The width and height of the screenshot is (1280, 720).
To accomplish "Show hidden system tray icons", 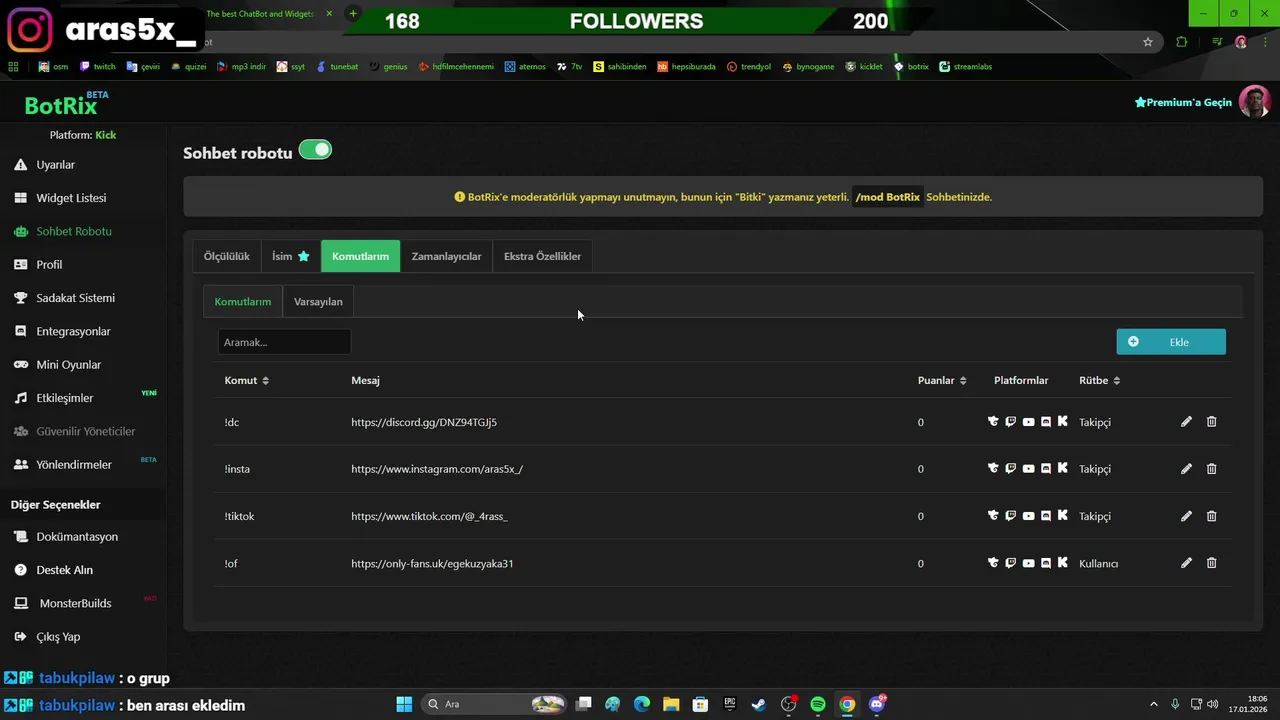I will click(1154, 704).
